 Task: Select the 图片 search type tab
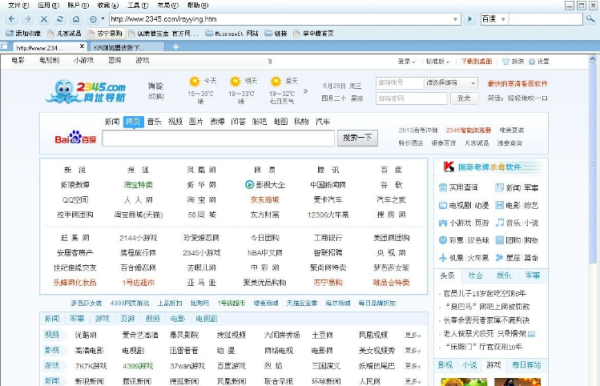point(196,122)
